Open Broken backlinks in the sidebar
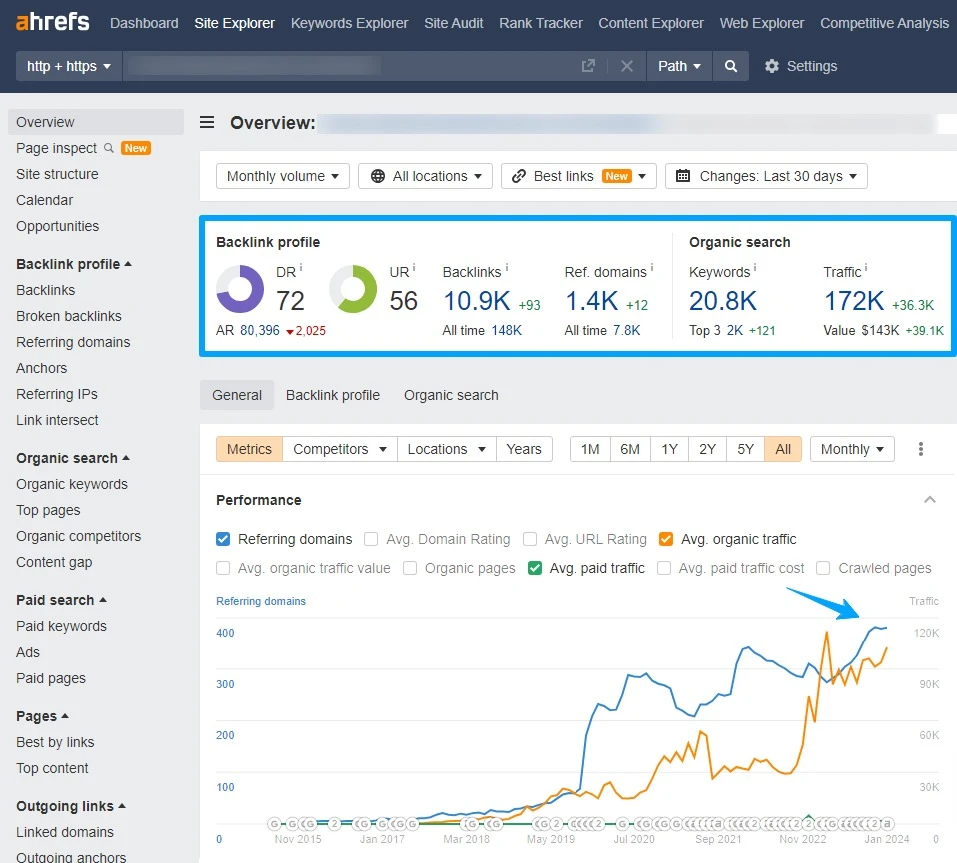Screen dimensions: 957x863 (69, 316)
